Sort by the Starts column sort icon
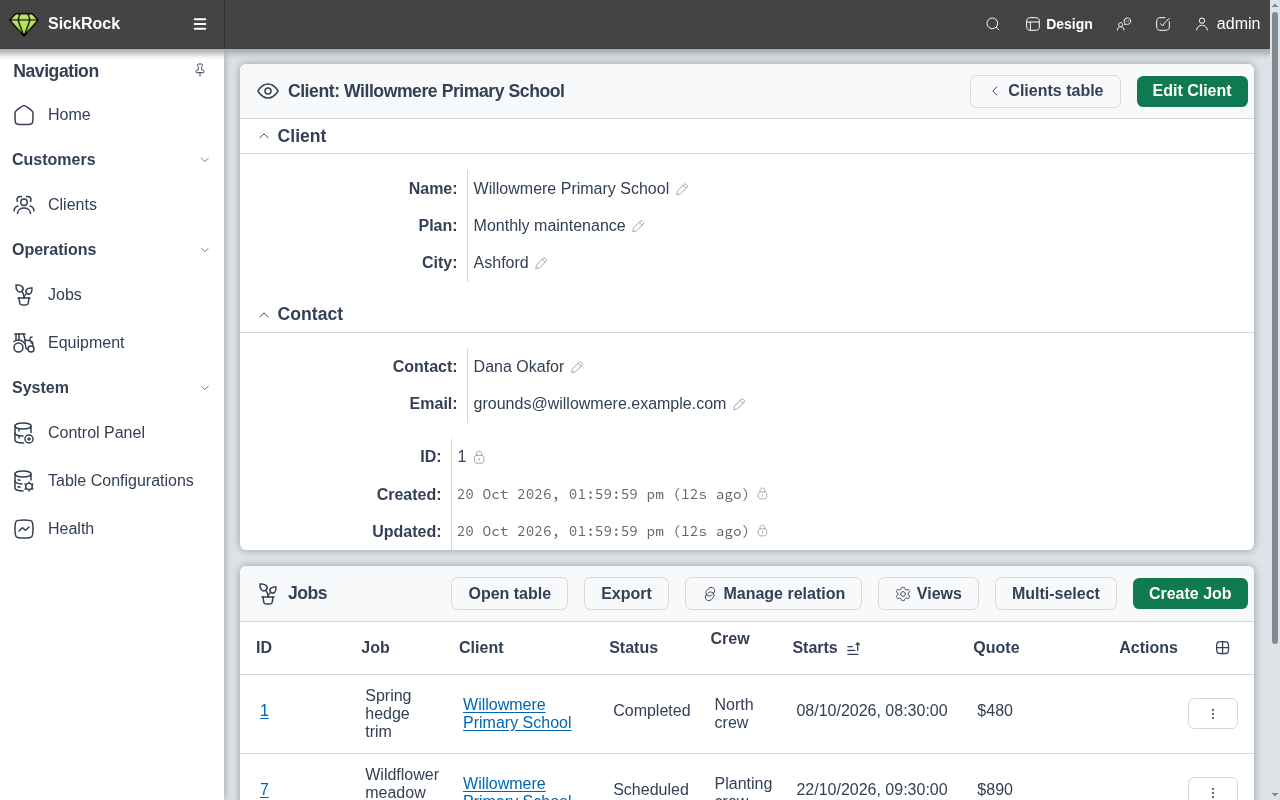 click(x=853, y=648)
